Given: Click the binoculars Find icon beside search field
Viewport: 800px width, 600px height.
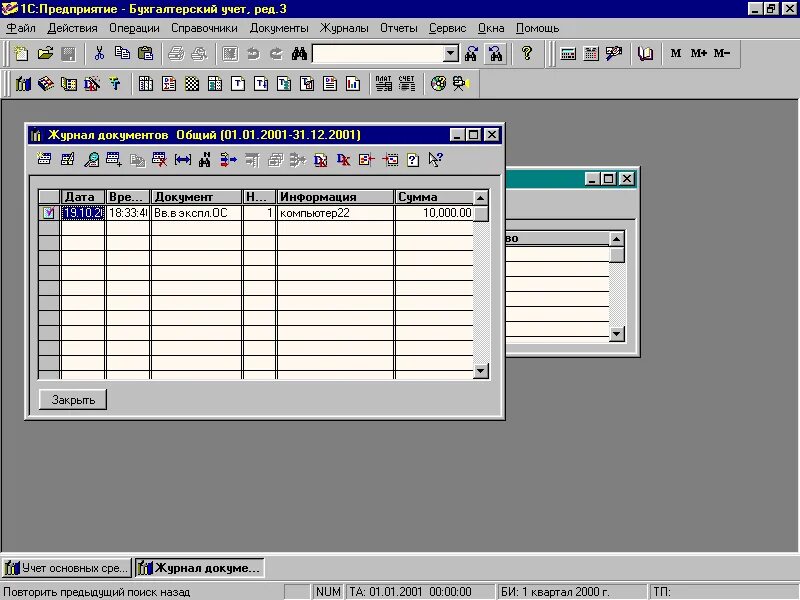Looking at the screenshot, I should point(299,54).
